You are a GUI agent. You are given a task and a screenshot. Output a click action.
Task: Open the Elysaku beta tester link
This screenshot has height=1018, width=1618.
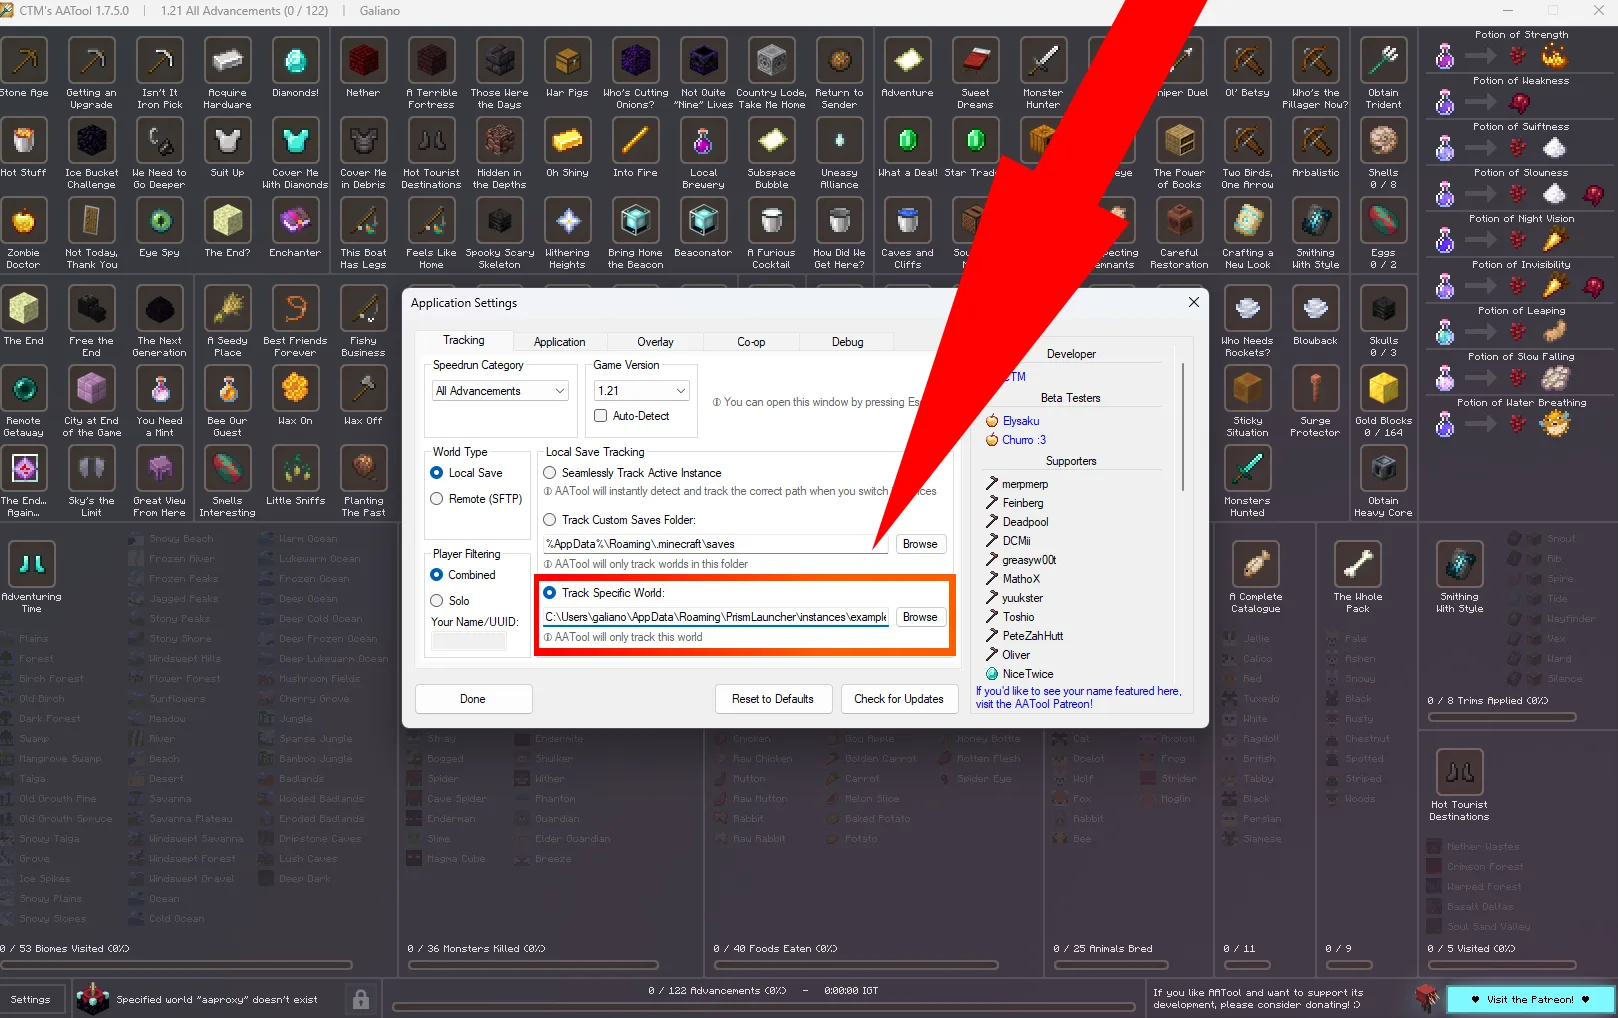point(1021,421)
